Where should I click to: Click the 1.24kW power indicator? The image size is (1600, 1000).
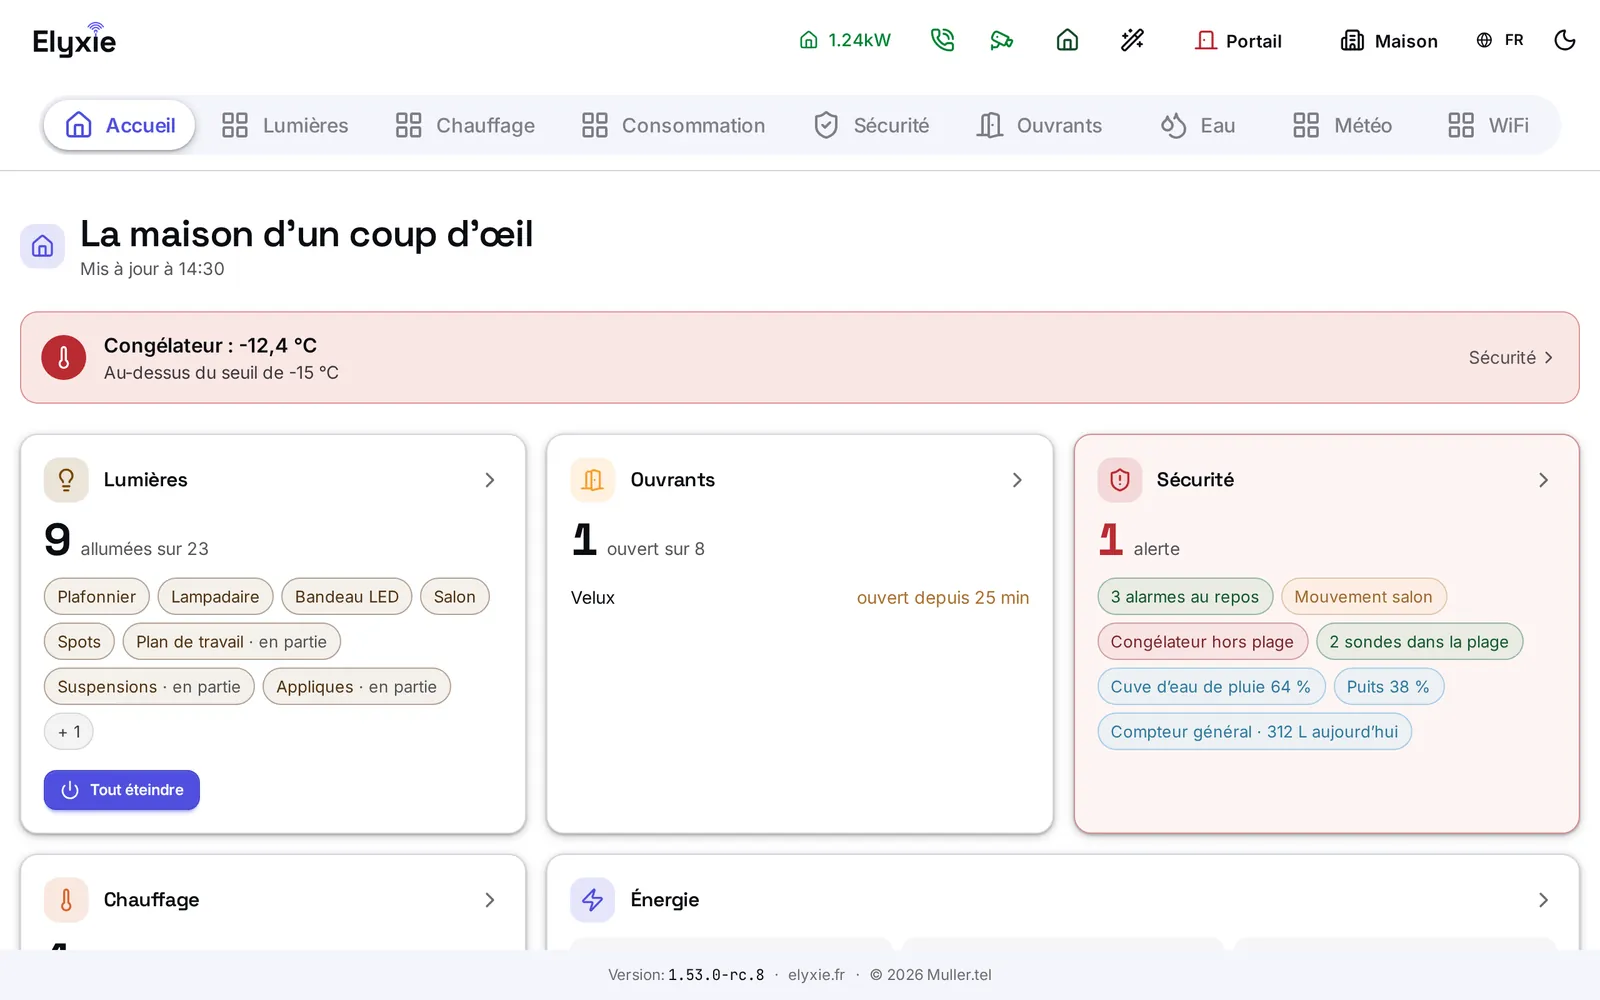pos(845,40)
